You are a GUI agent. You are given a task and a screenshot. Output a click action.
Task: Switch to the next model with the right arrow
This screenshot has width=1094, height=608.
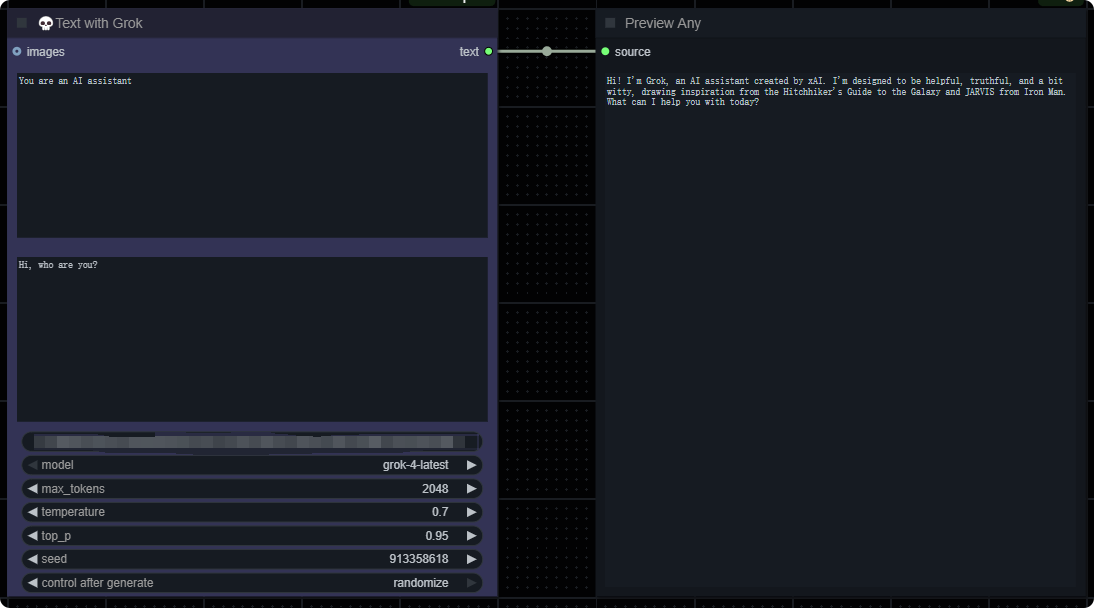(471, 465)
